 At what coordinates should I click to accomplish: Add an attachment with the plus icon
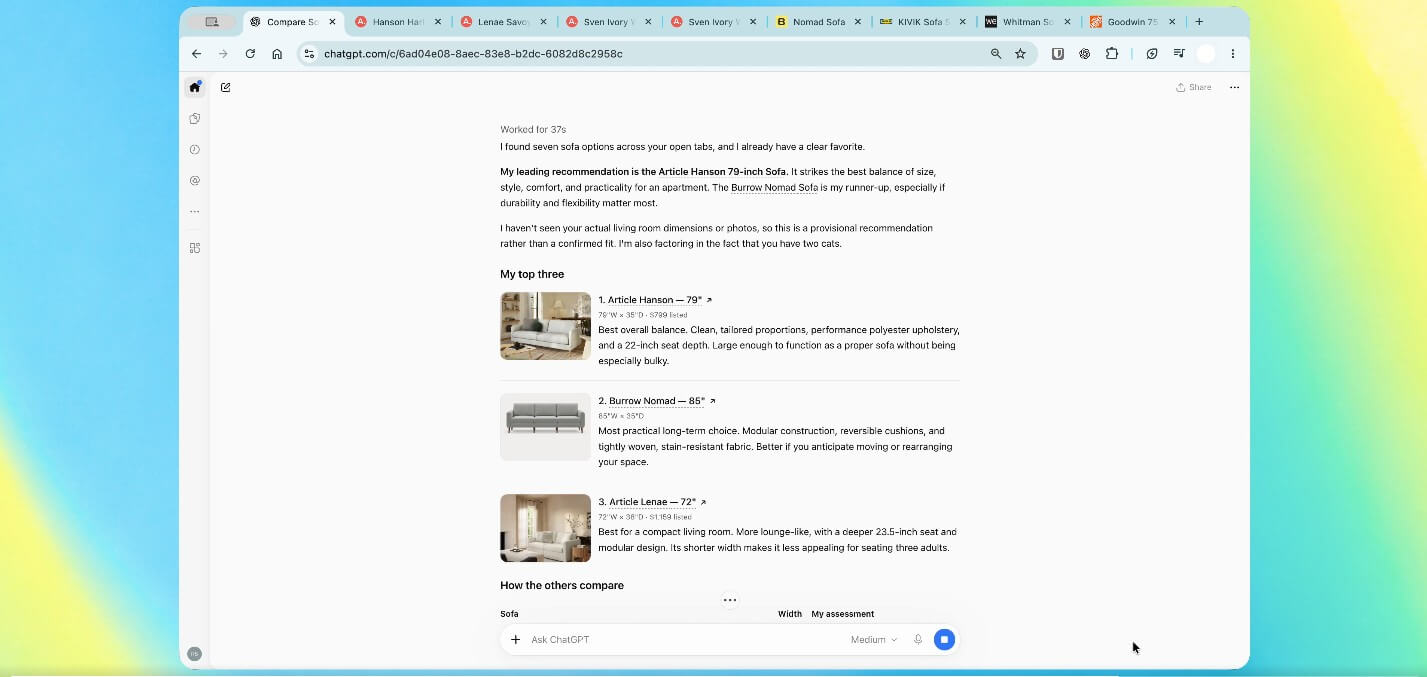(x=516, y=640)
